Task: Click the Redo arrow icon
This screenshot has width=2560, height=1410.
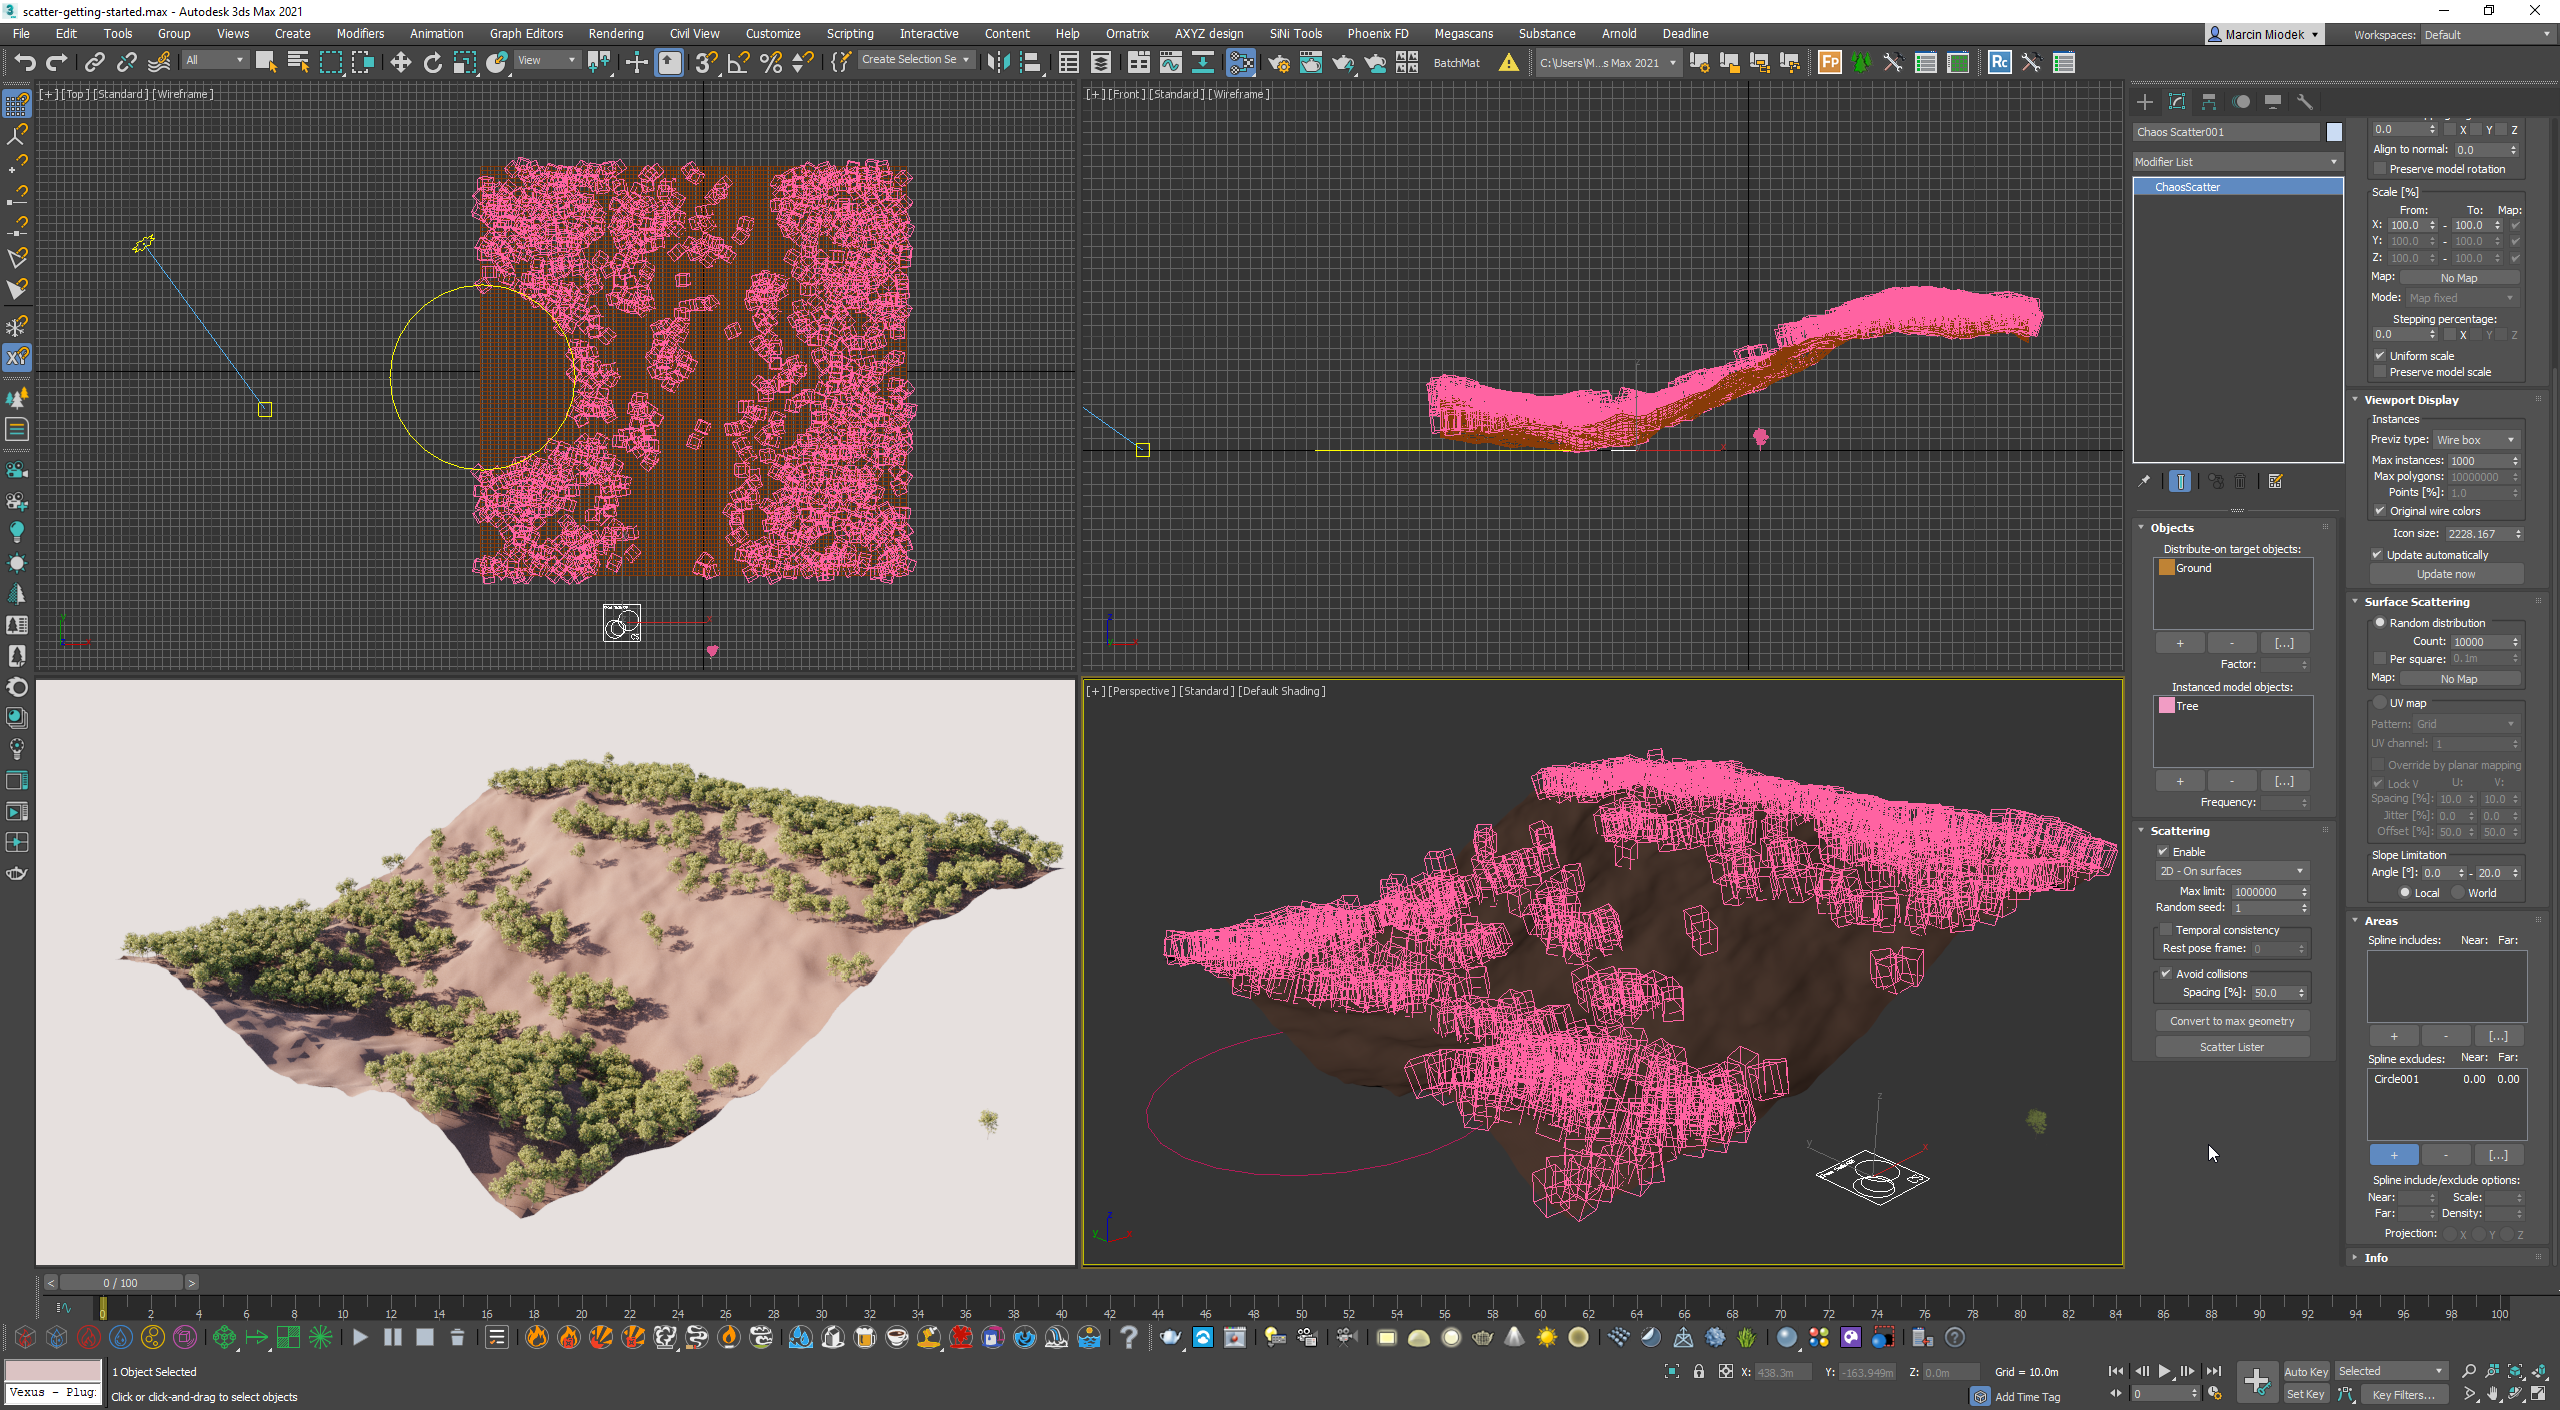Action: [x=57, y=63]
